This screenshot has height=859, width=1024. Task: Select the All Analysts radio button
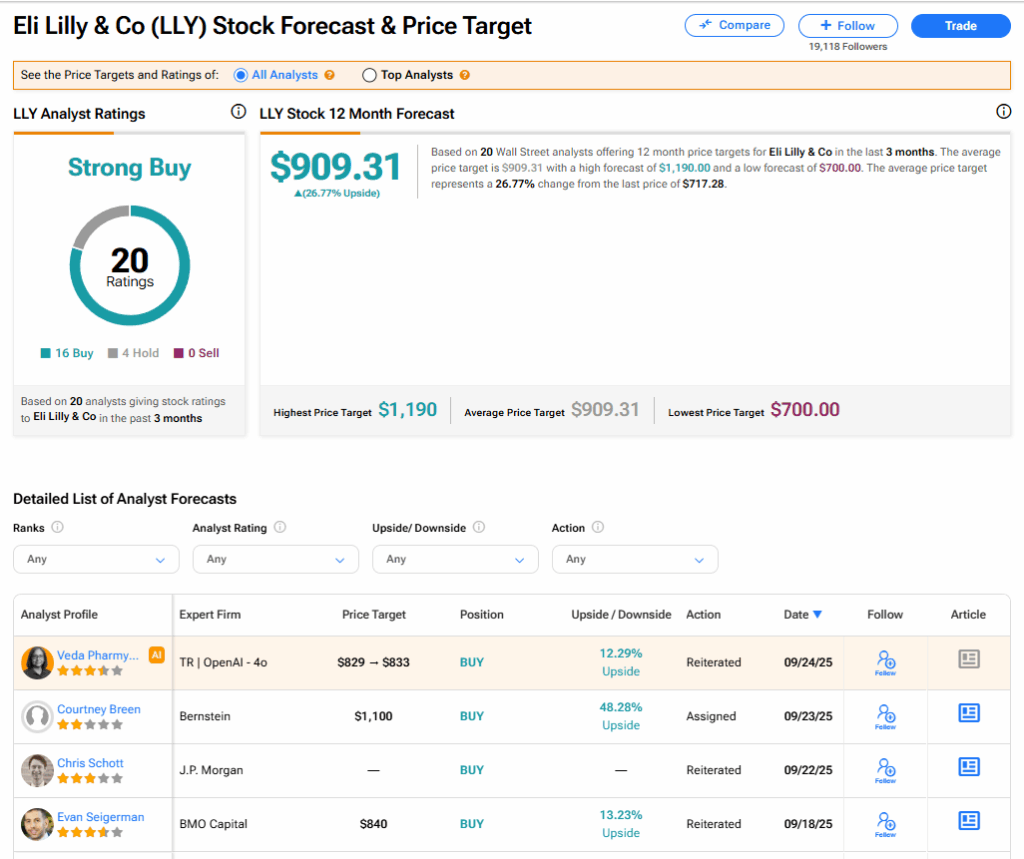point(240,75)
